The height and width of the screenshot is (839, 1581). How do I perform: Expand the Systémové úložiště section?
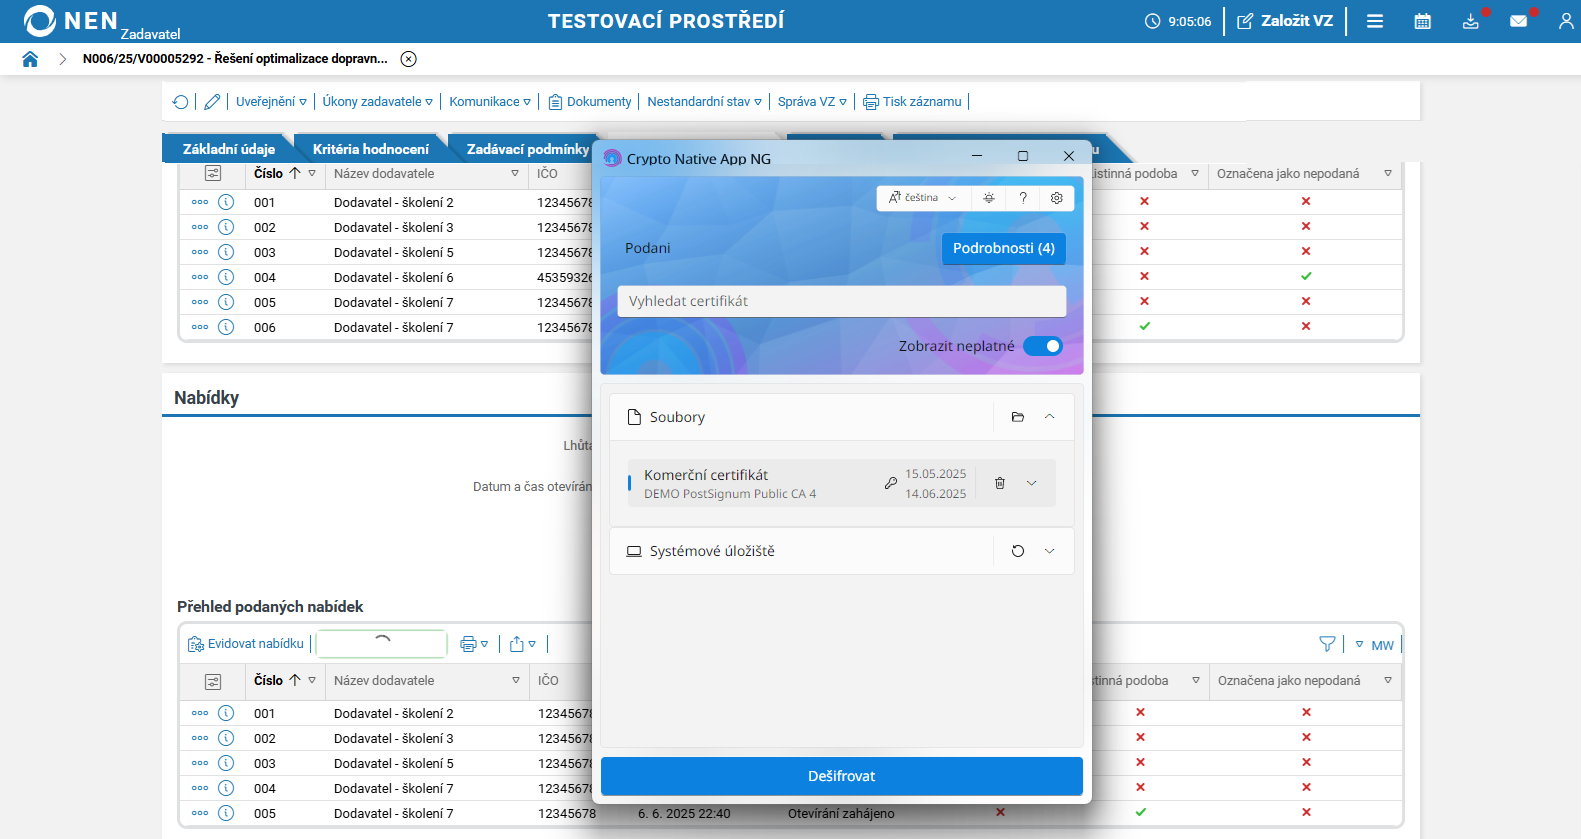1050,551
